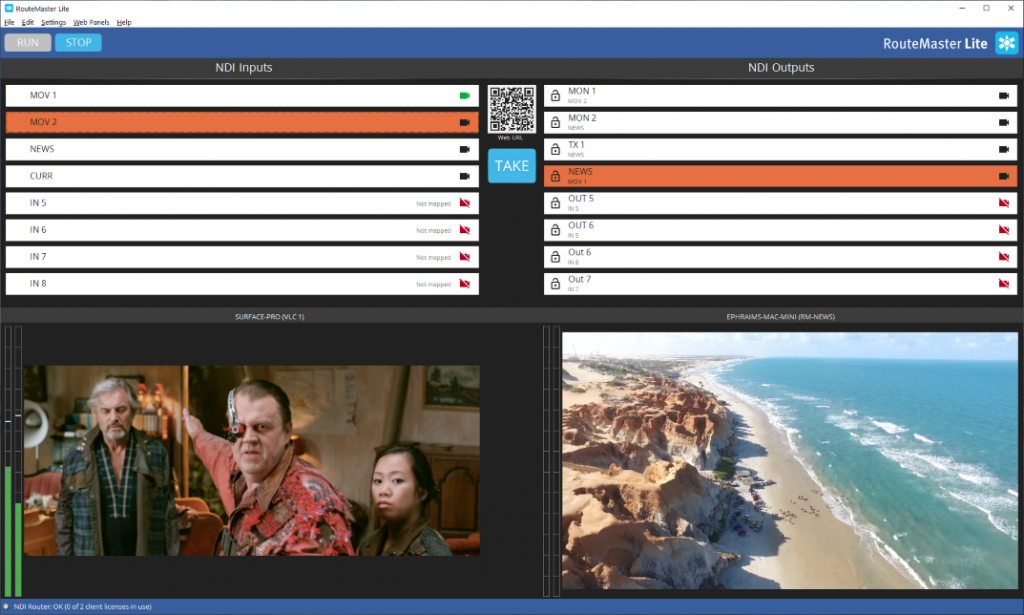Toggle the lock on TX 1 output
Image resolution: width=1024 pixels, height=615 pixels.
pyautogui.click(x=555, y=150)
